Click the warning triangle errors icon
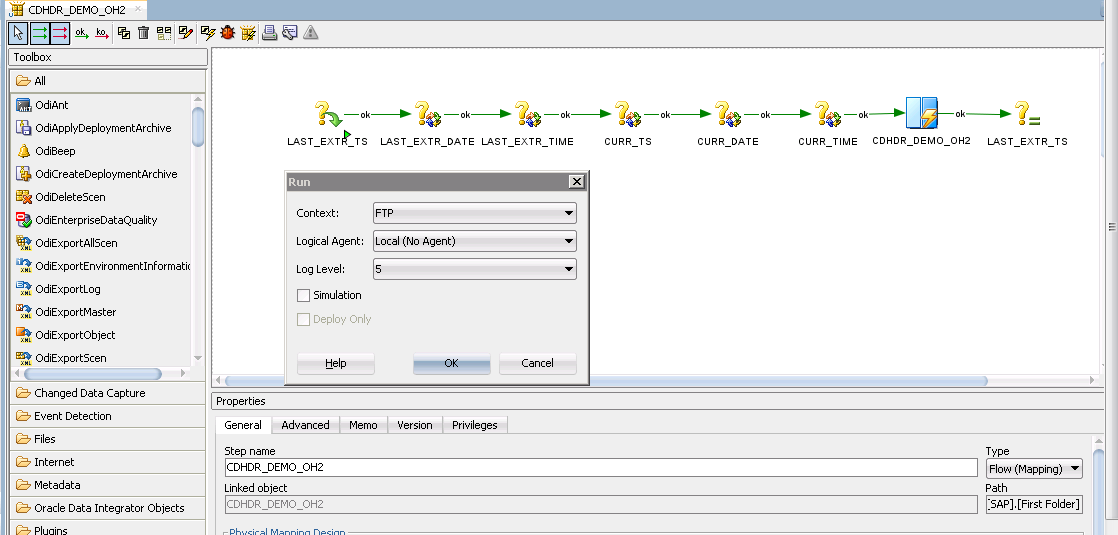 tap(311, 33)
